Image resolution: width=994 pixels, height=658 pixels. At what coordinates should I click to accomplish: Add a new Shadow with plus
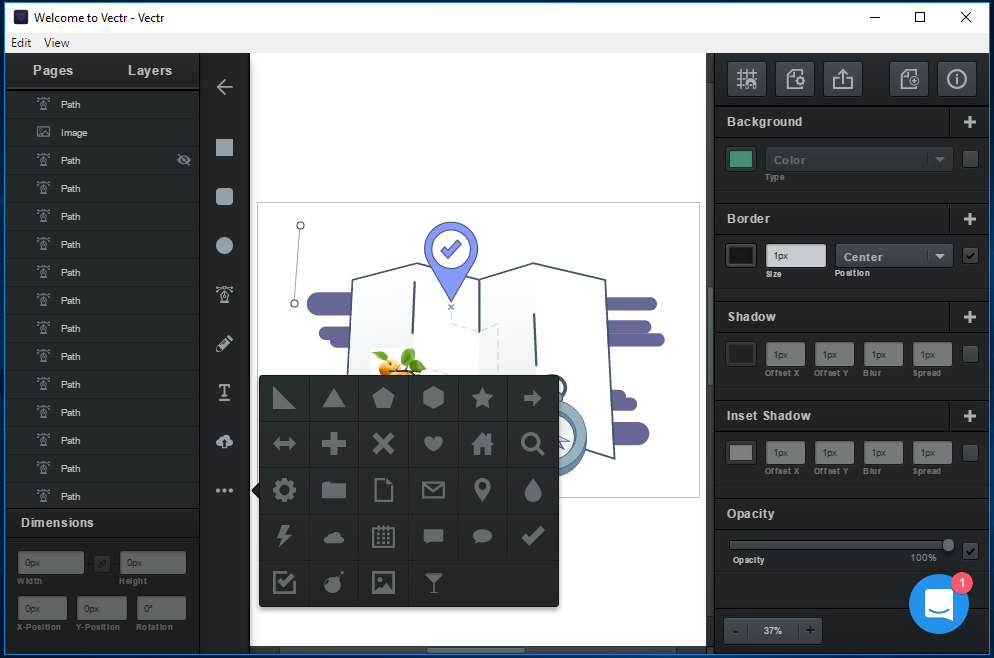tap(969, 317)
